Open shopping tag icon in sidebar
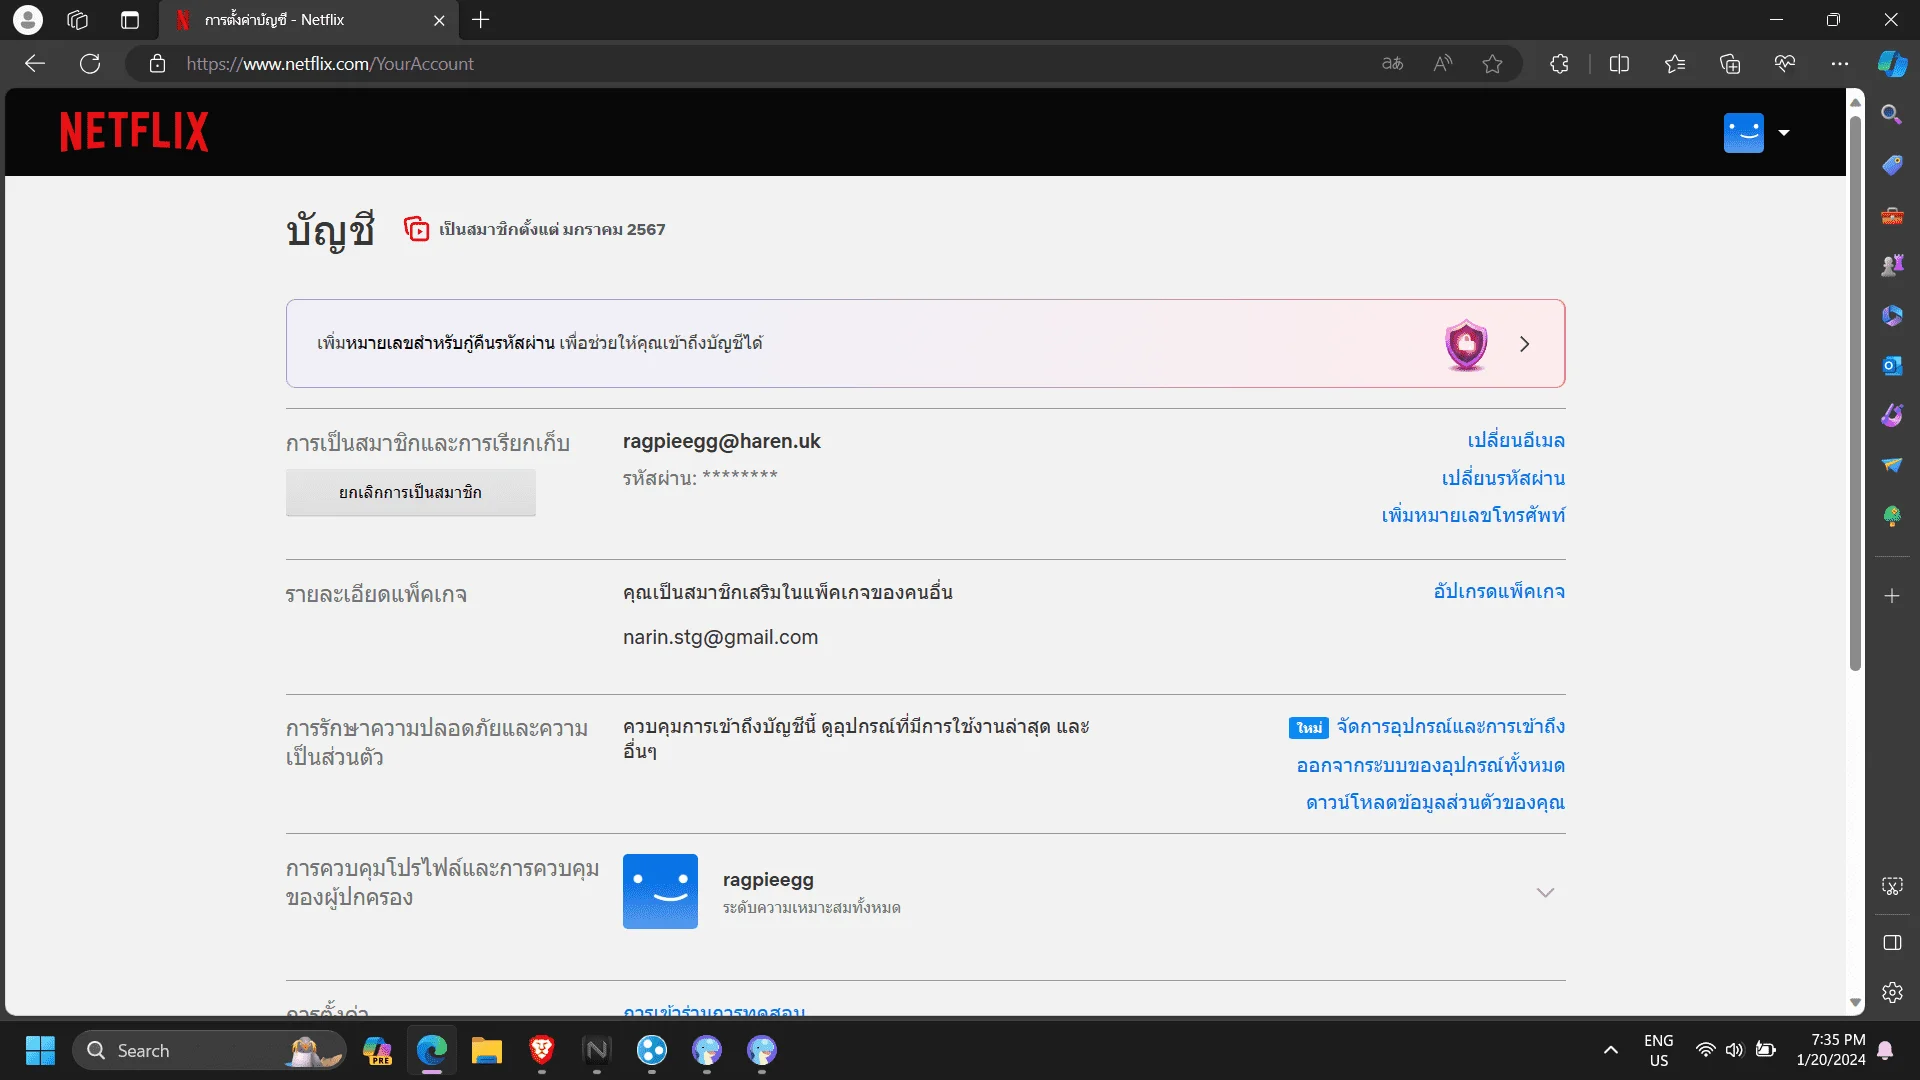Image resolution: width=1920 pixels, height=1080 pixels. pos(1891,165)
